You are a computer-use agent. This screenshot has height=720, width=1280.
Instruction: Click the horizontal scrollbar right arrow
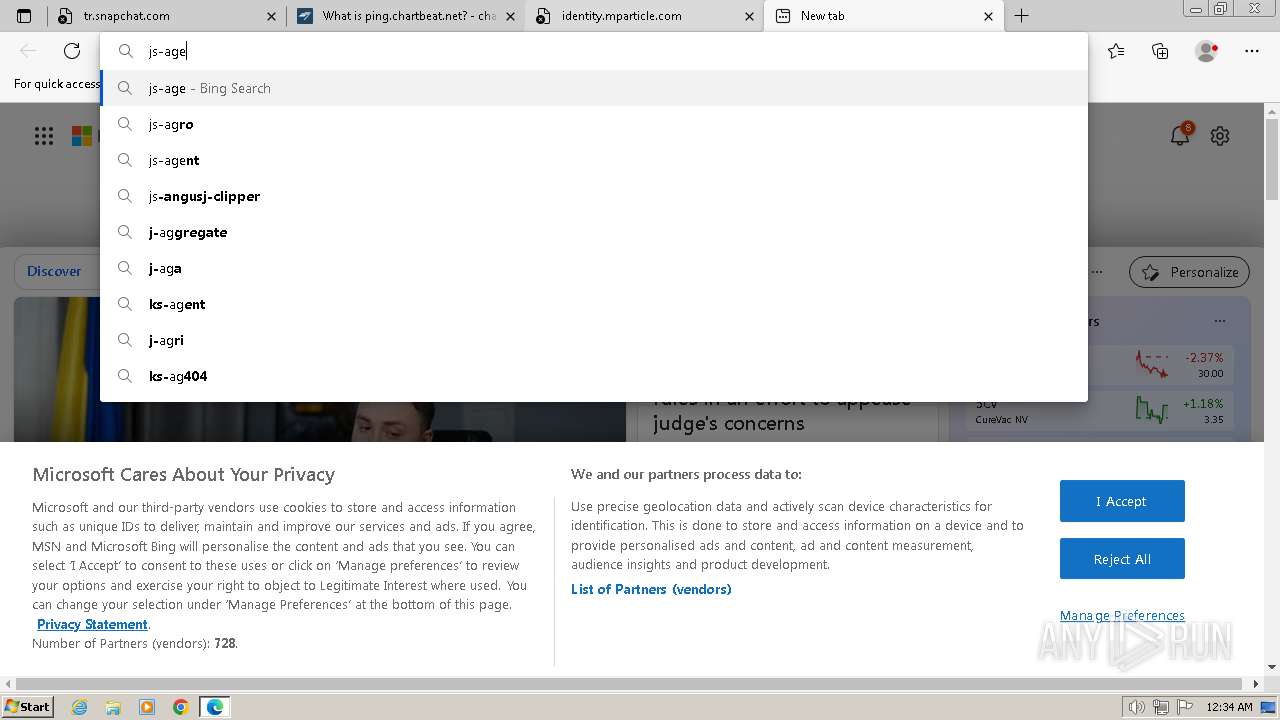(x=1257, y=684)
